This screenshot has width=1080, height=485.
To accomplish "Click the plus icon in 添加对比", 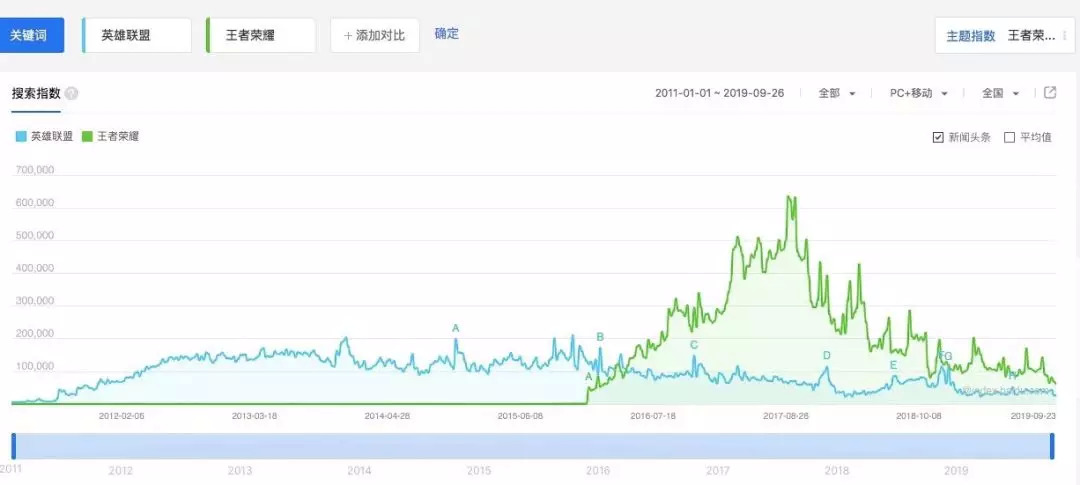I will click(x=349, y=35).
